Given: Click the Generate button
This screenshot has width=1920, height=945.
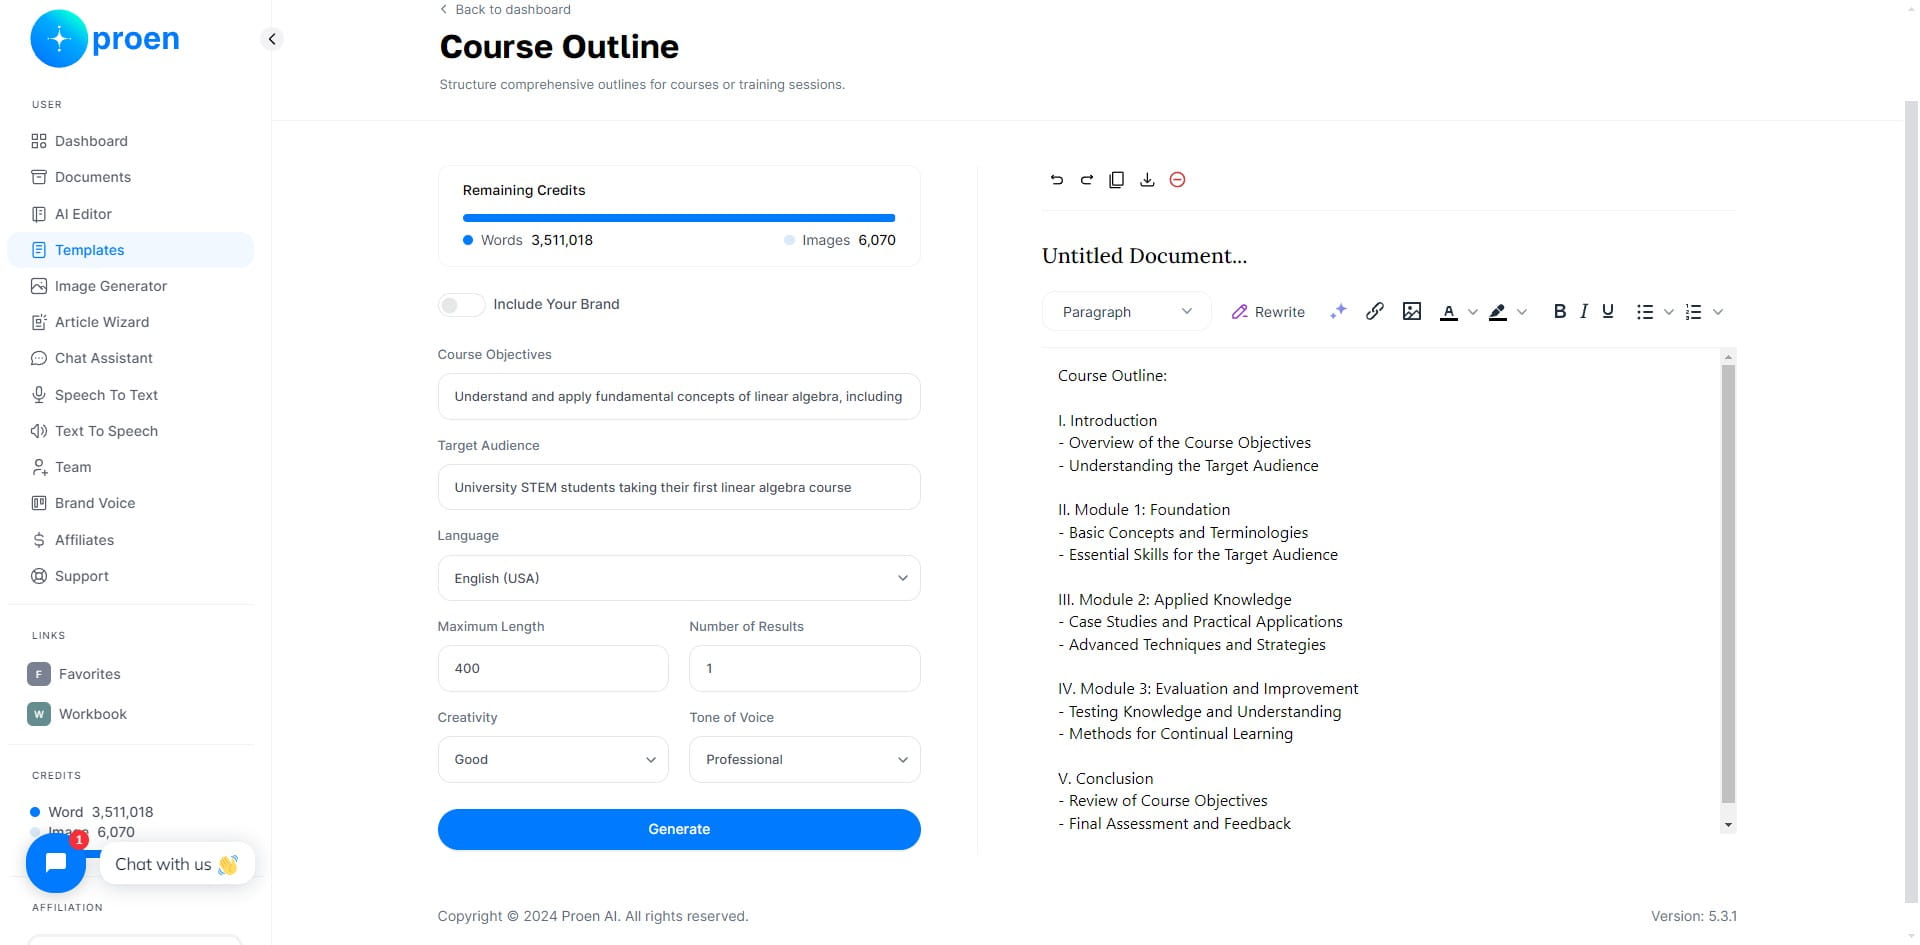Looking at the screenshot, I should coord(679,829).
